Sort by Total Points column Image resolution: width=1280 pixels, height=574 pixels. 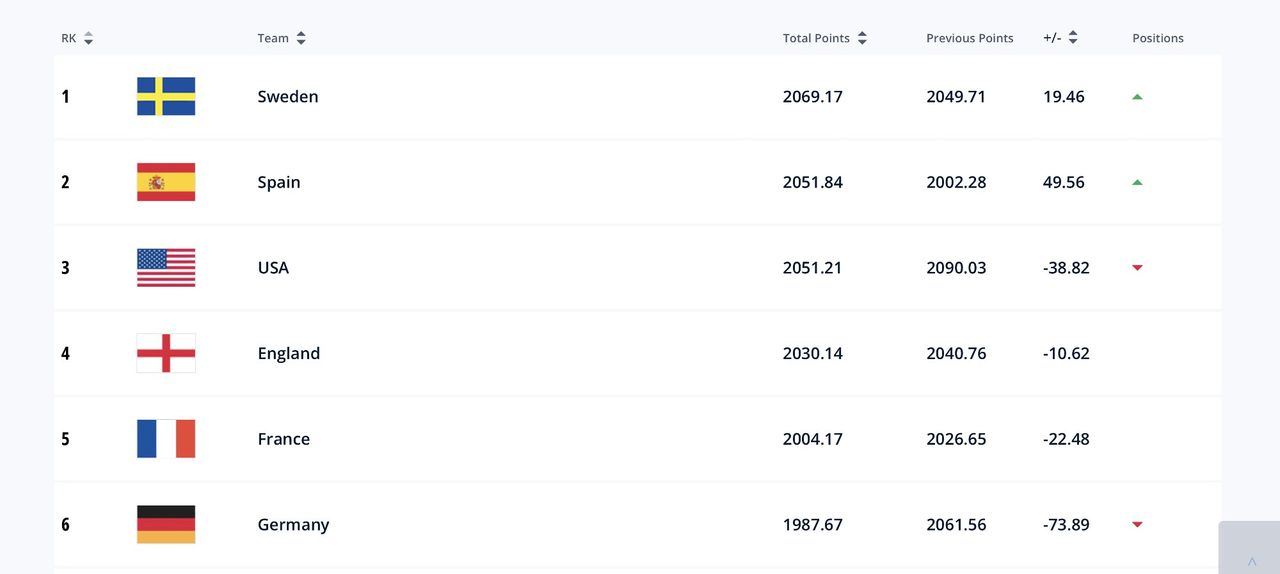[862, 38]
